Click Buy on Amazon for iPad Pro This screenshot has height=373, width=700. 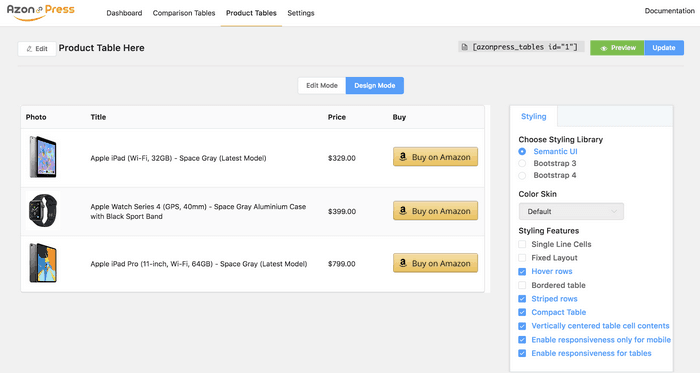(x=435, y=263)
